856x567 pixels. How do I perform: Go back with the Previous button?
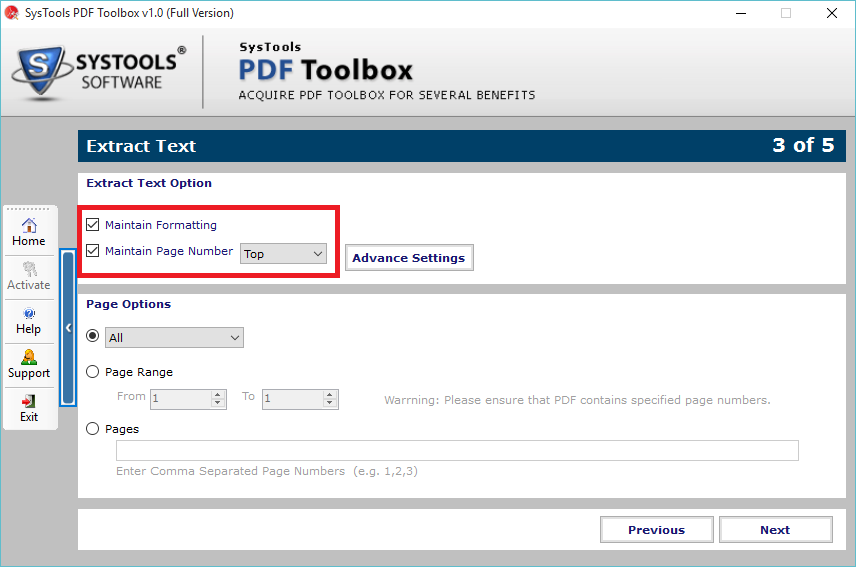[x=657, y=529]
